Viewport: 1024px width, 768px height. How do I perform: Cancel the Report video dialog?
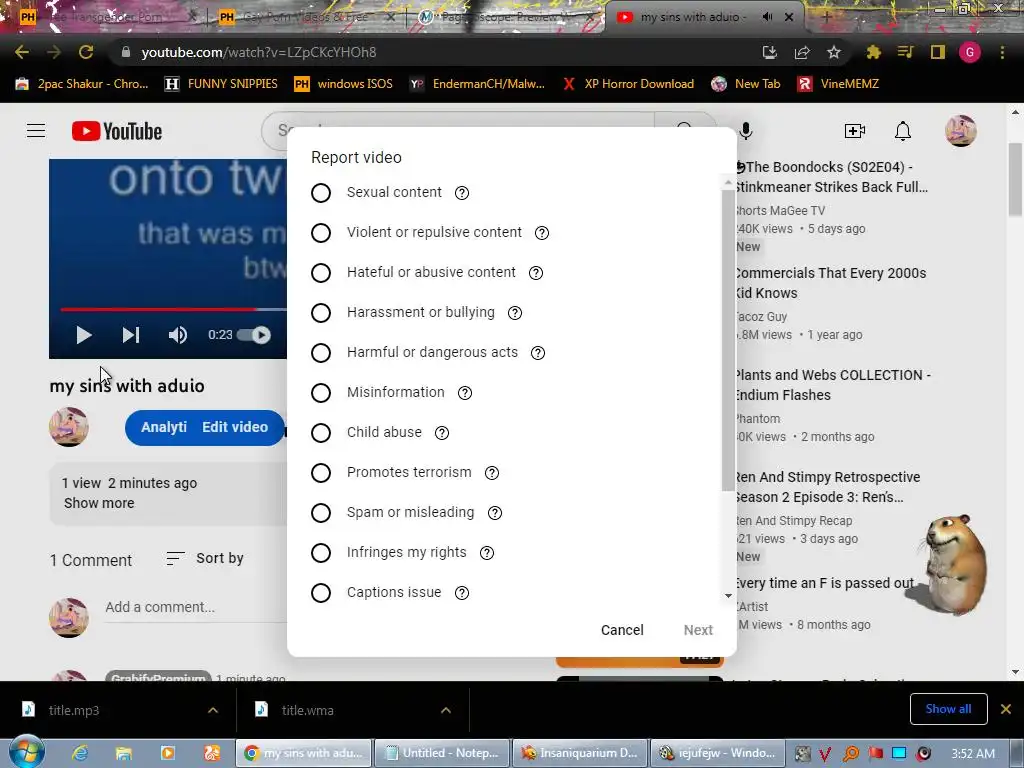pyautogui.click(x=622, y=630)
